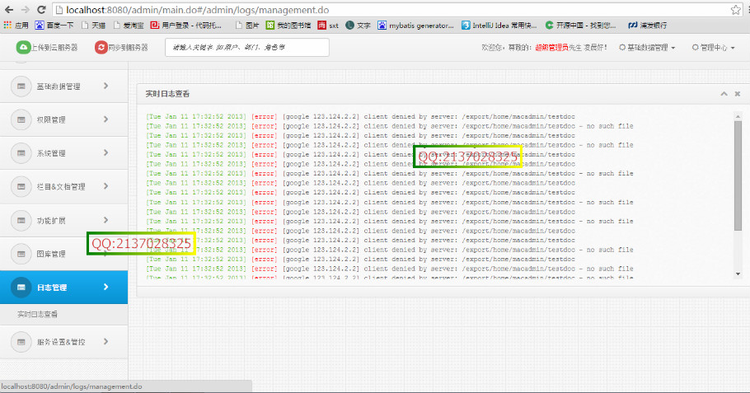Open the 文字 bookmark
The width and height of the screenshot is (750, 393).
tap(358, 25)
